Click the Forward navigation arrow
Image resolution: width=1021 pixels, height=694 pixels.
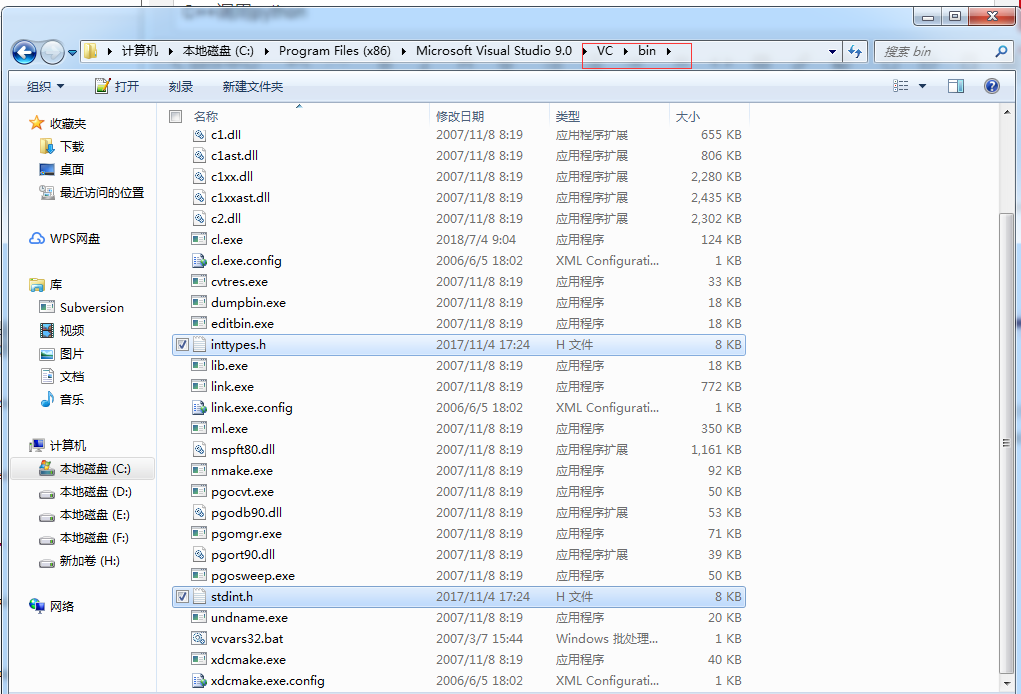(52, 52)
